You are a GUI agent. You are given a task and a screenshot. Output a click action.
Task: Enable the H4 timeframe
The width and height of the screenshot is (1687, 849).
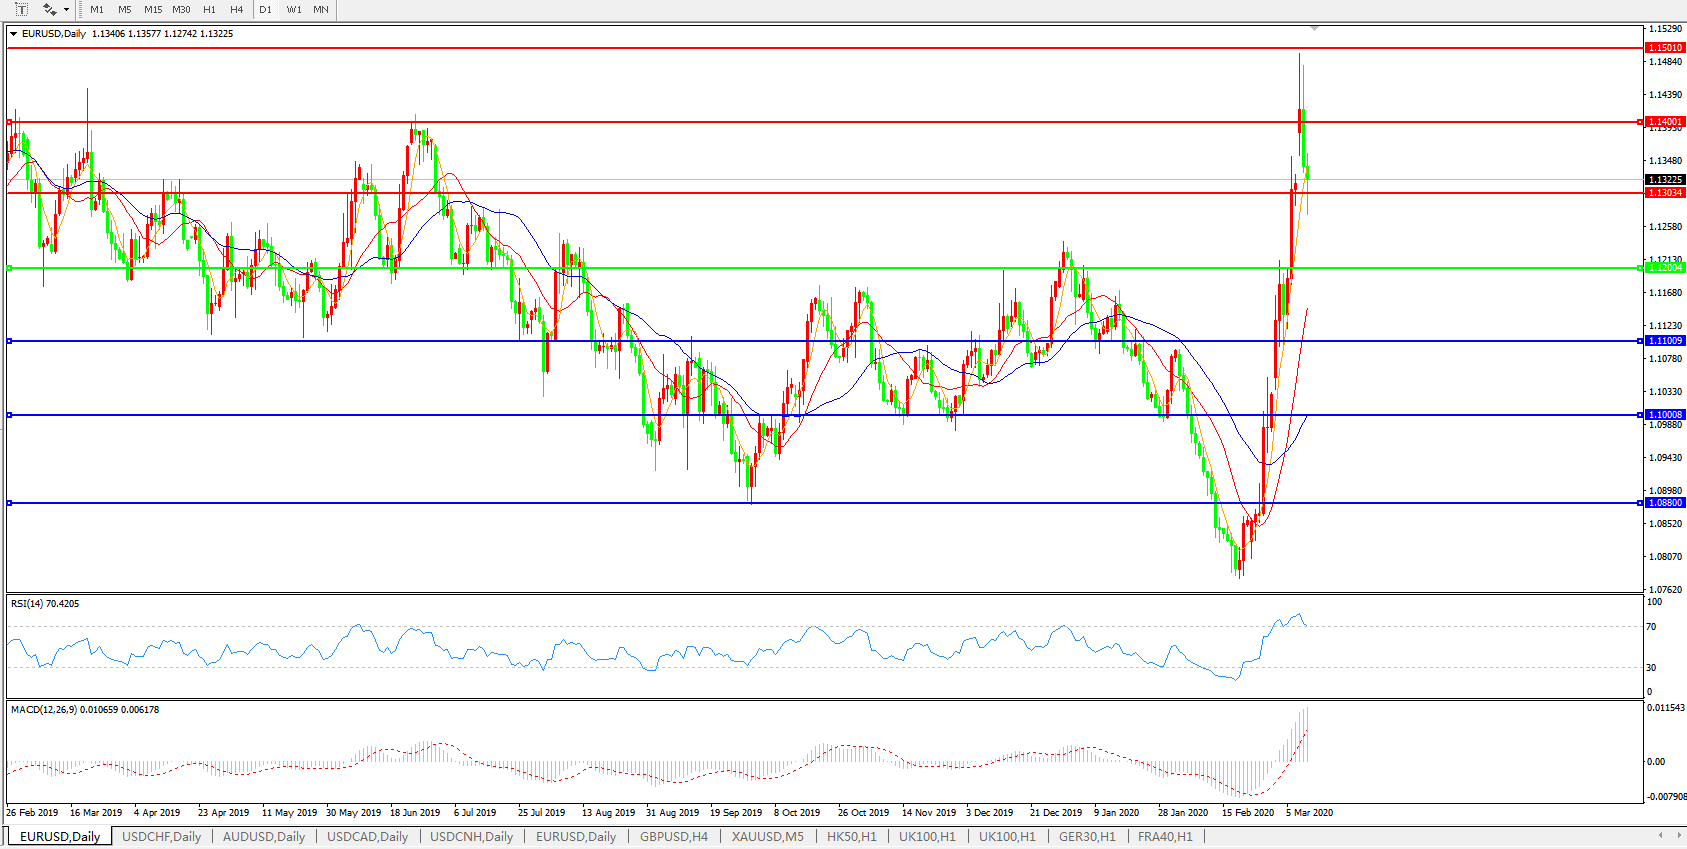pos(237,10)
